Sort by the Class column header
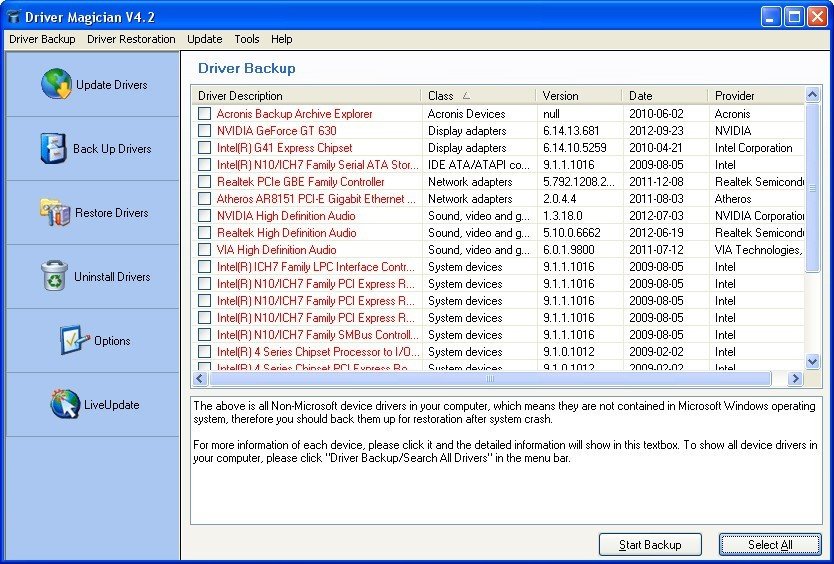 coord(479,96)
